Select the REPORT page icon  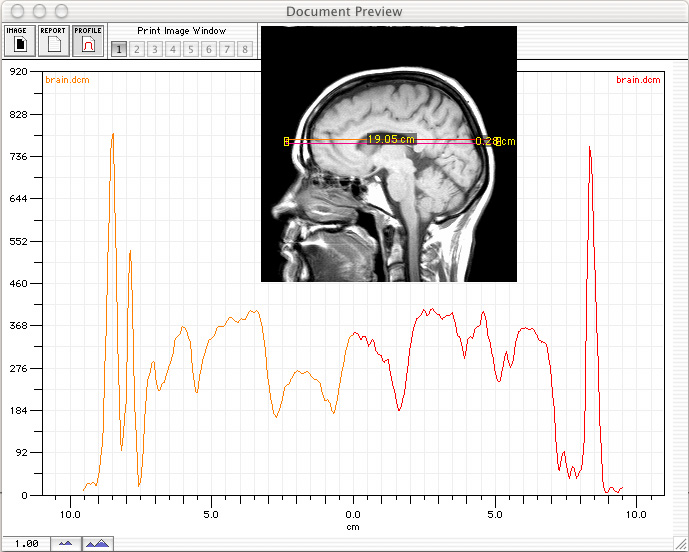click(53, 40)
